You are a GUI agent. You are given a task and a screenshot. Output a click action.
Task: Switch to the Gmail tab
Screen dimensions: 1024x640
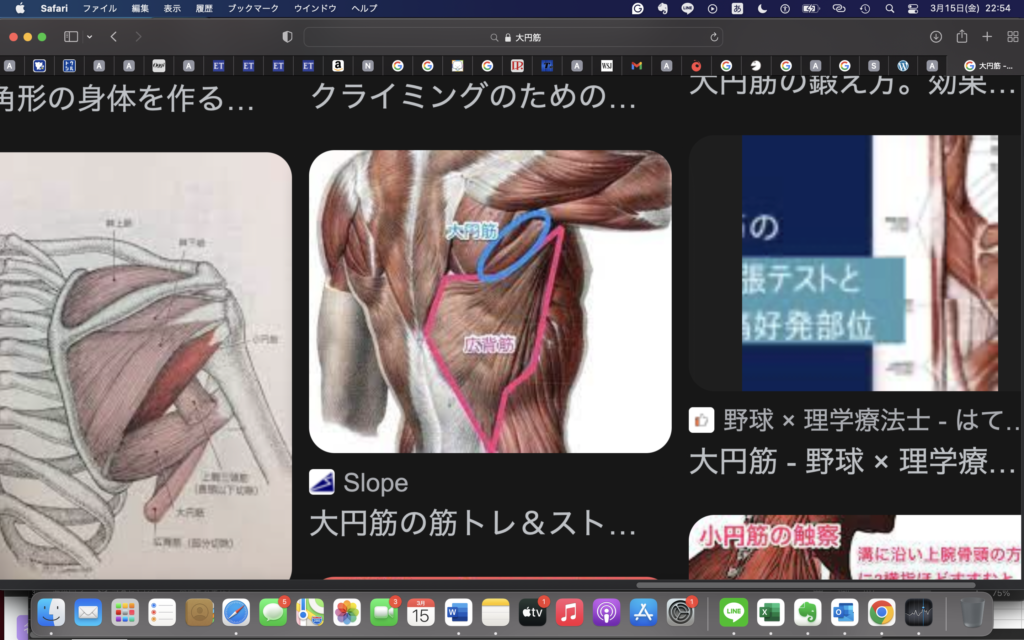coord(636,66)
